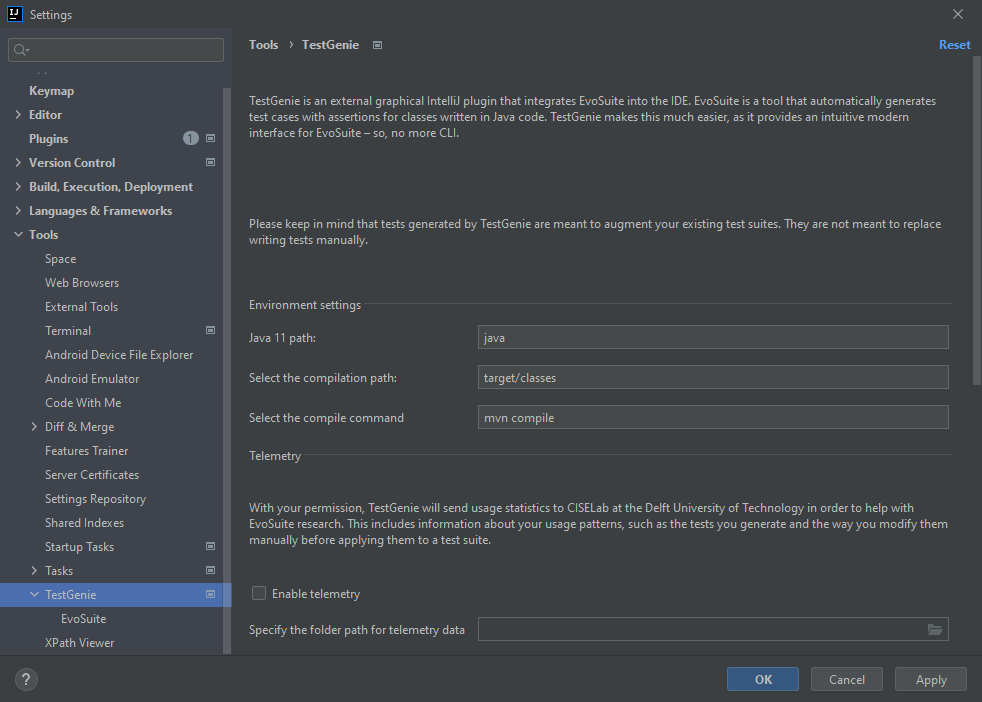This screenshot has height=702, width=982.
Task: Click the Java 11 path field
Action: 713,338
